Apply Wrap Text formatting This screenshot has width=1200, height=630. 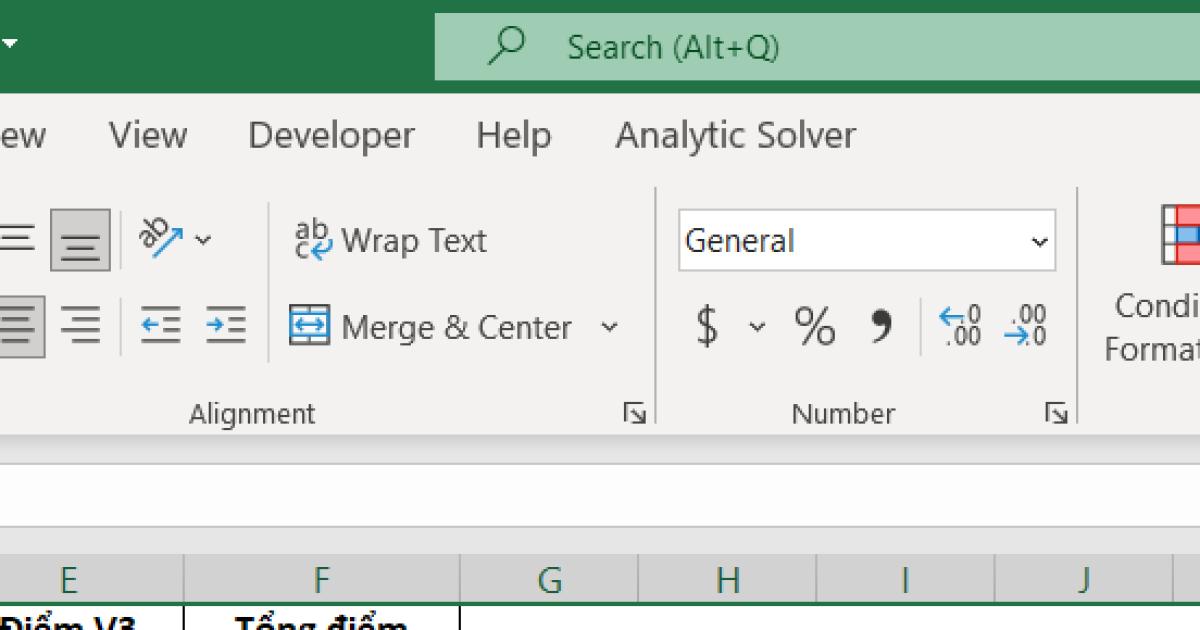[390, 239]
